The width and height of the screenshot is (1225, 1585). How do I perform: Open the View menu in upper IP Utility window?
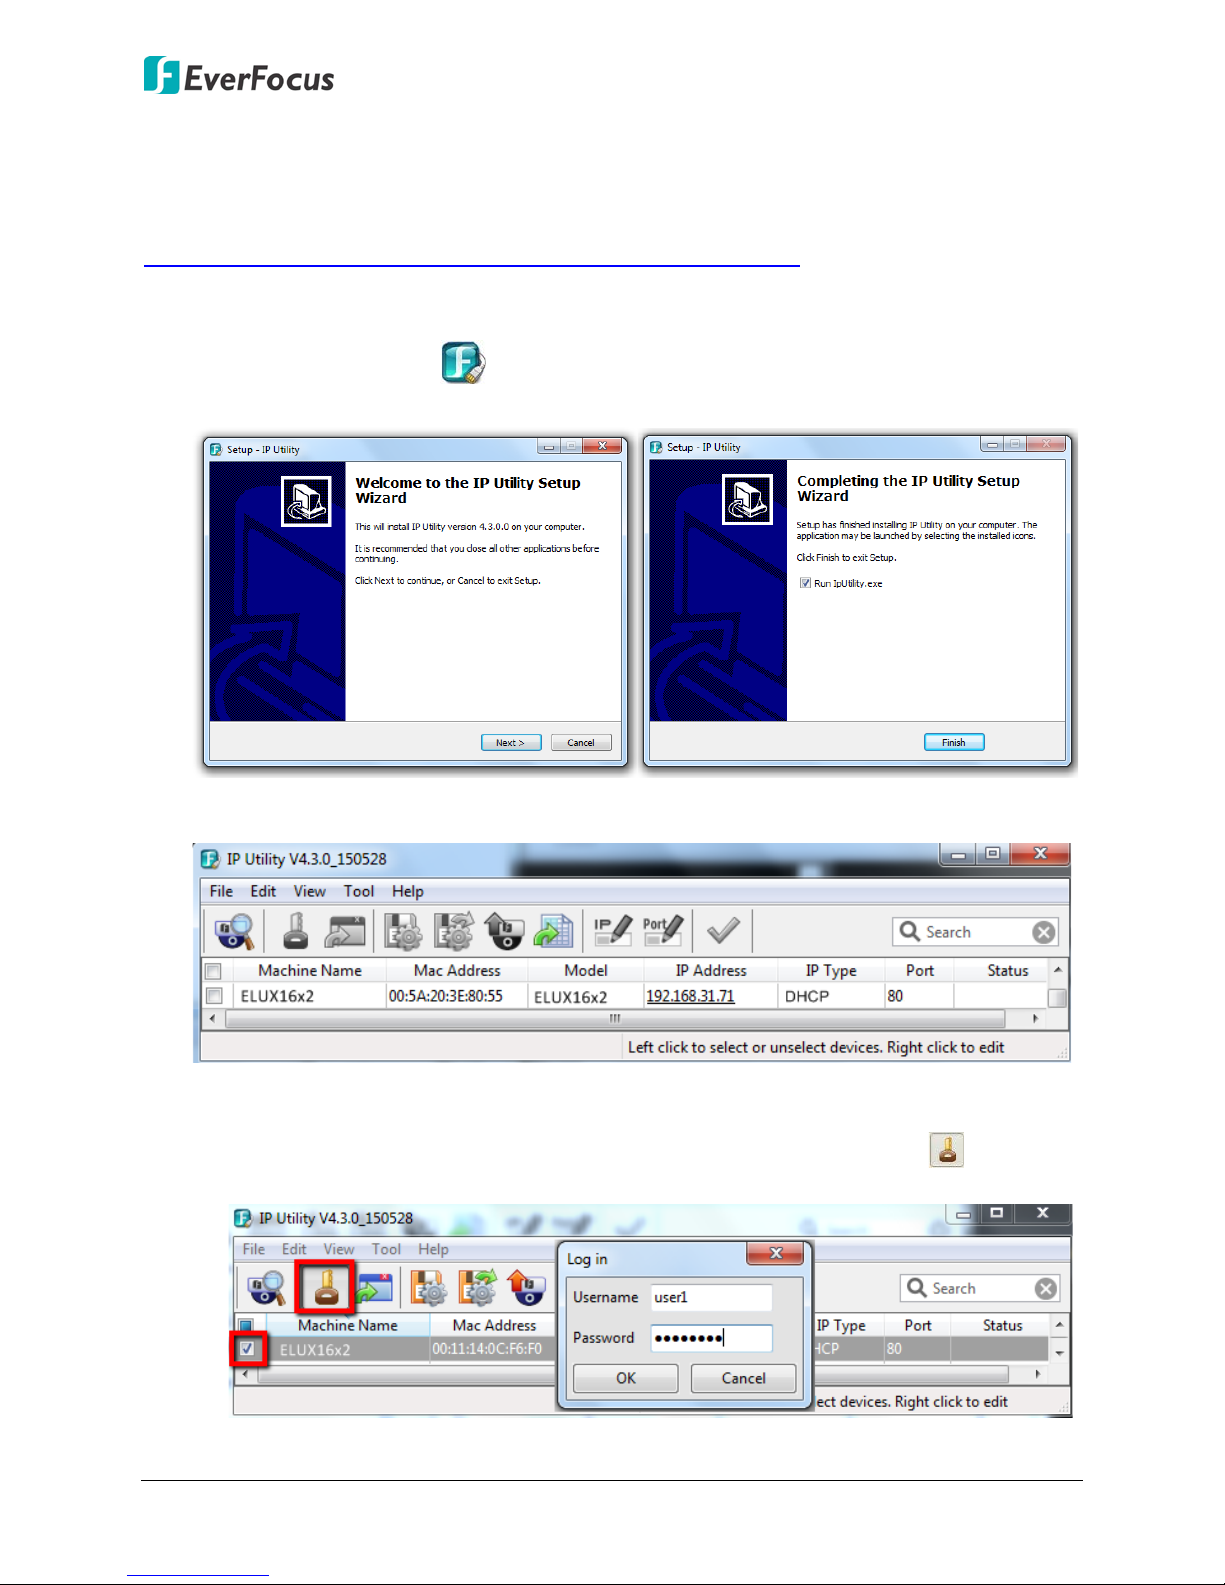point(309,891)
